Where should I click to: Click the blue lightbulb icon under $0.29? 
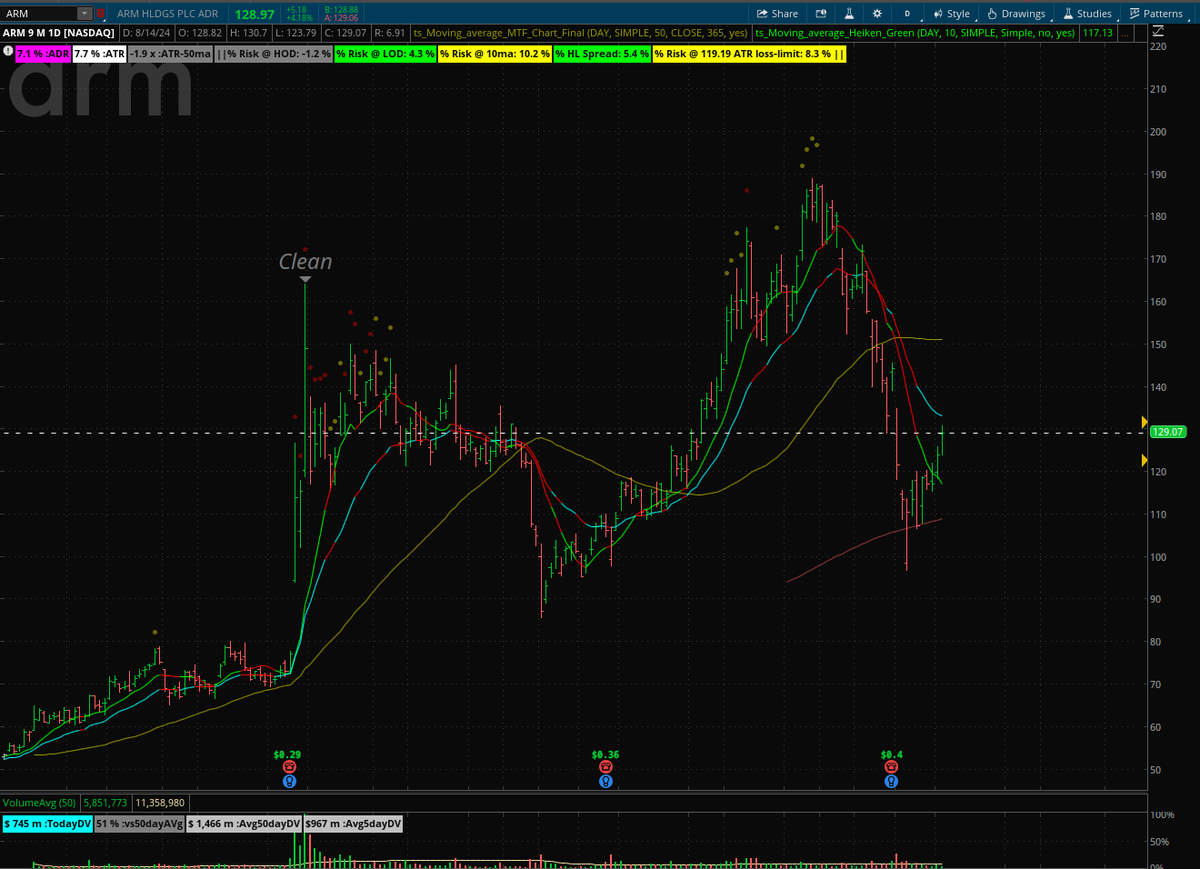pyautogui.click(x=289, y=781)
